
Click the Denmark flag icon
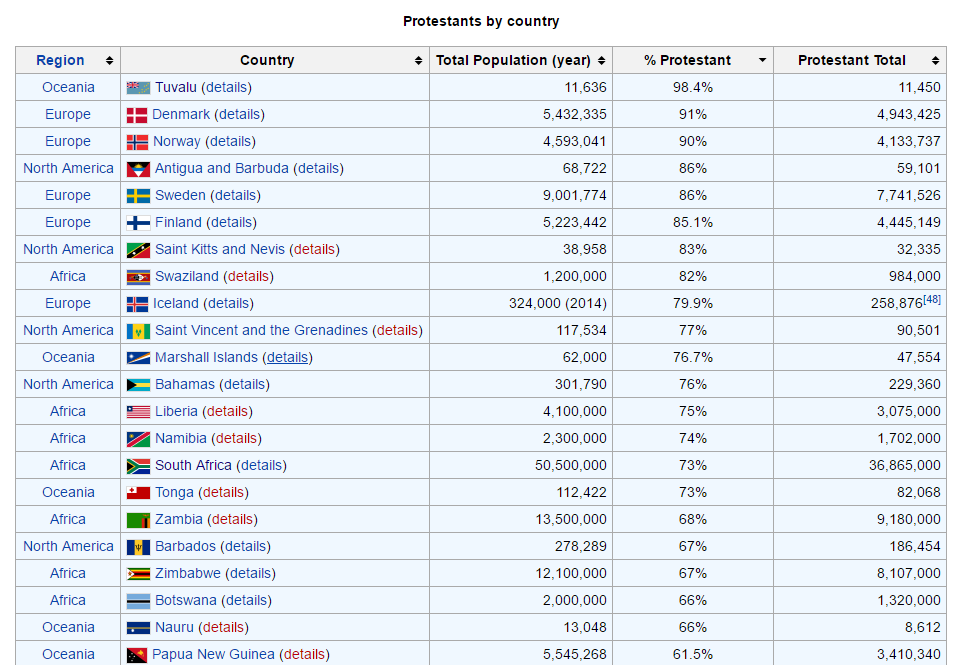coord(137,115)
